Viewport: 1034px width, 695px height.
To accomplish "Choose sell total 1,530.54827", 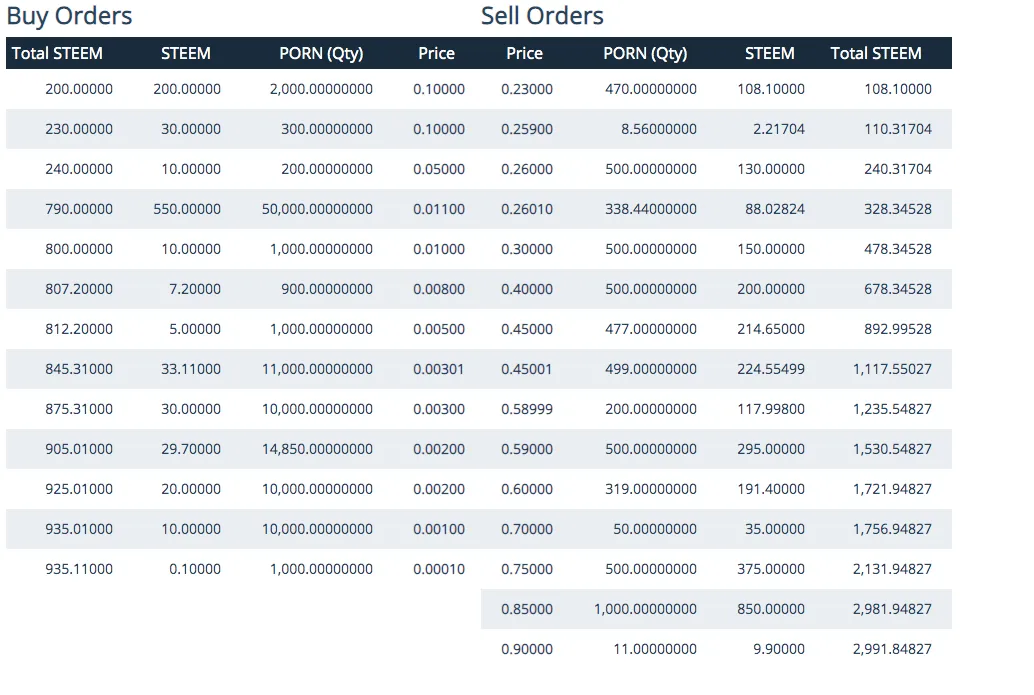I will click(x=892, y=449).
